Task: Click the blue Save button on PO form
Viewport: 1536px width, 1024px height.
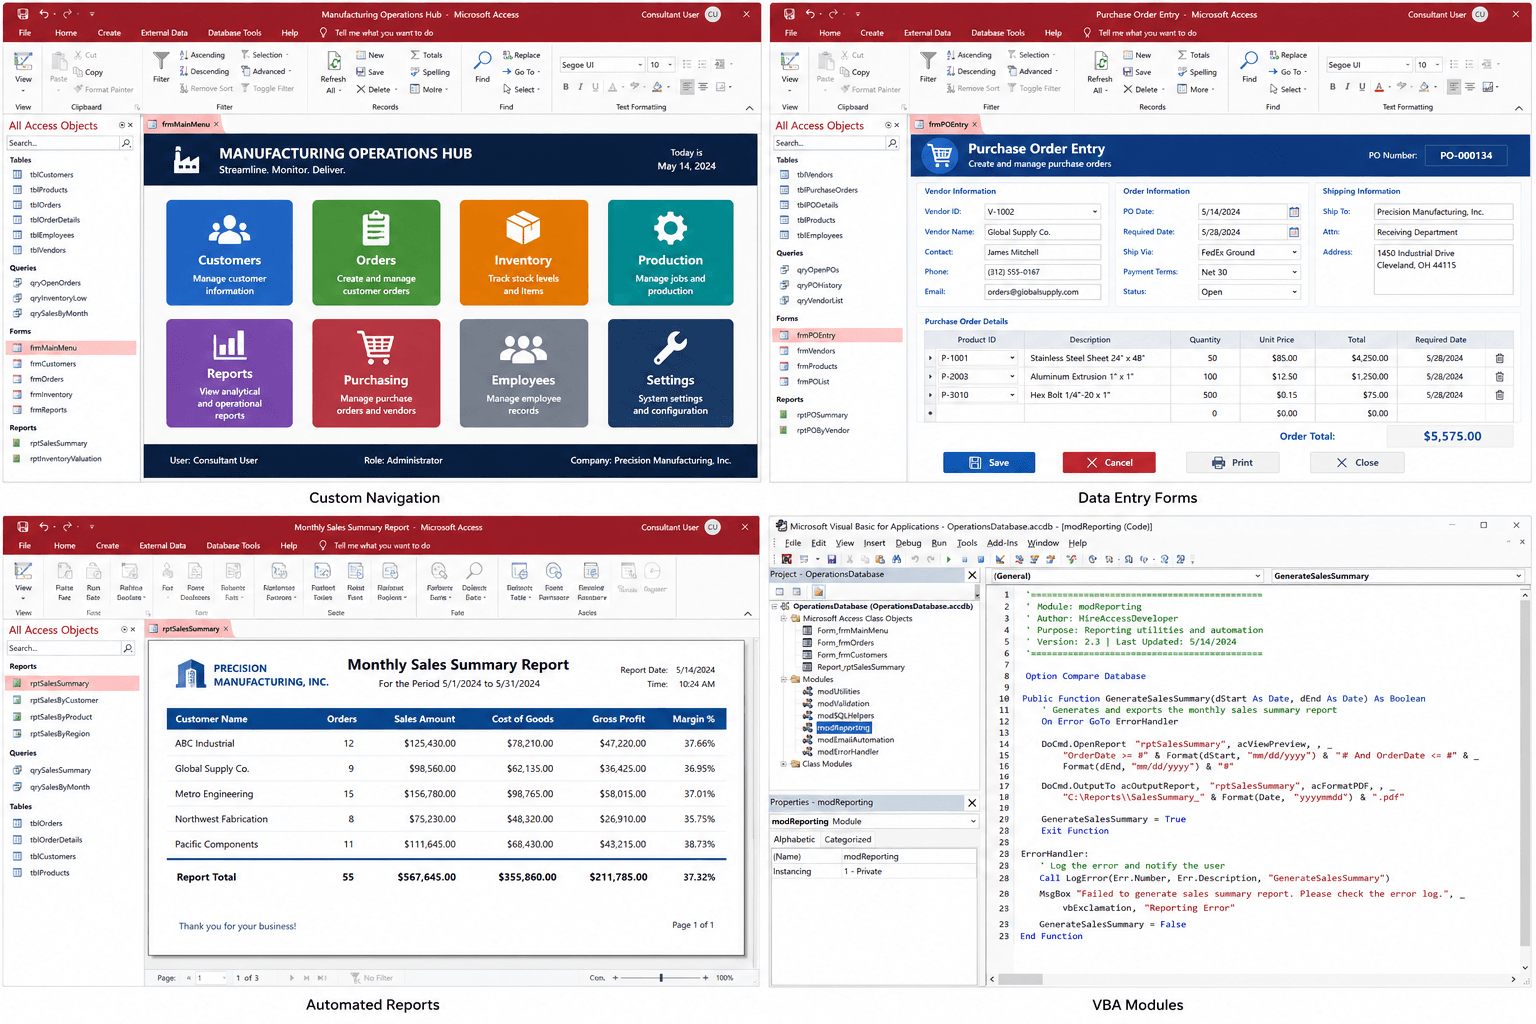Action: coord(989,463)
